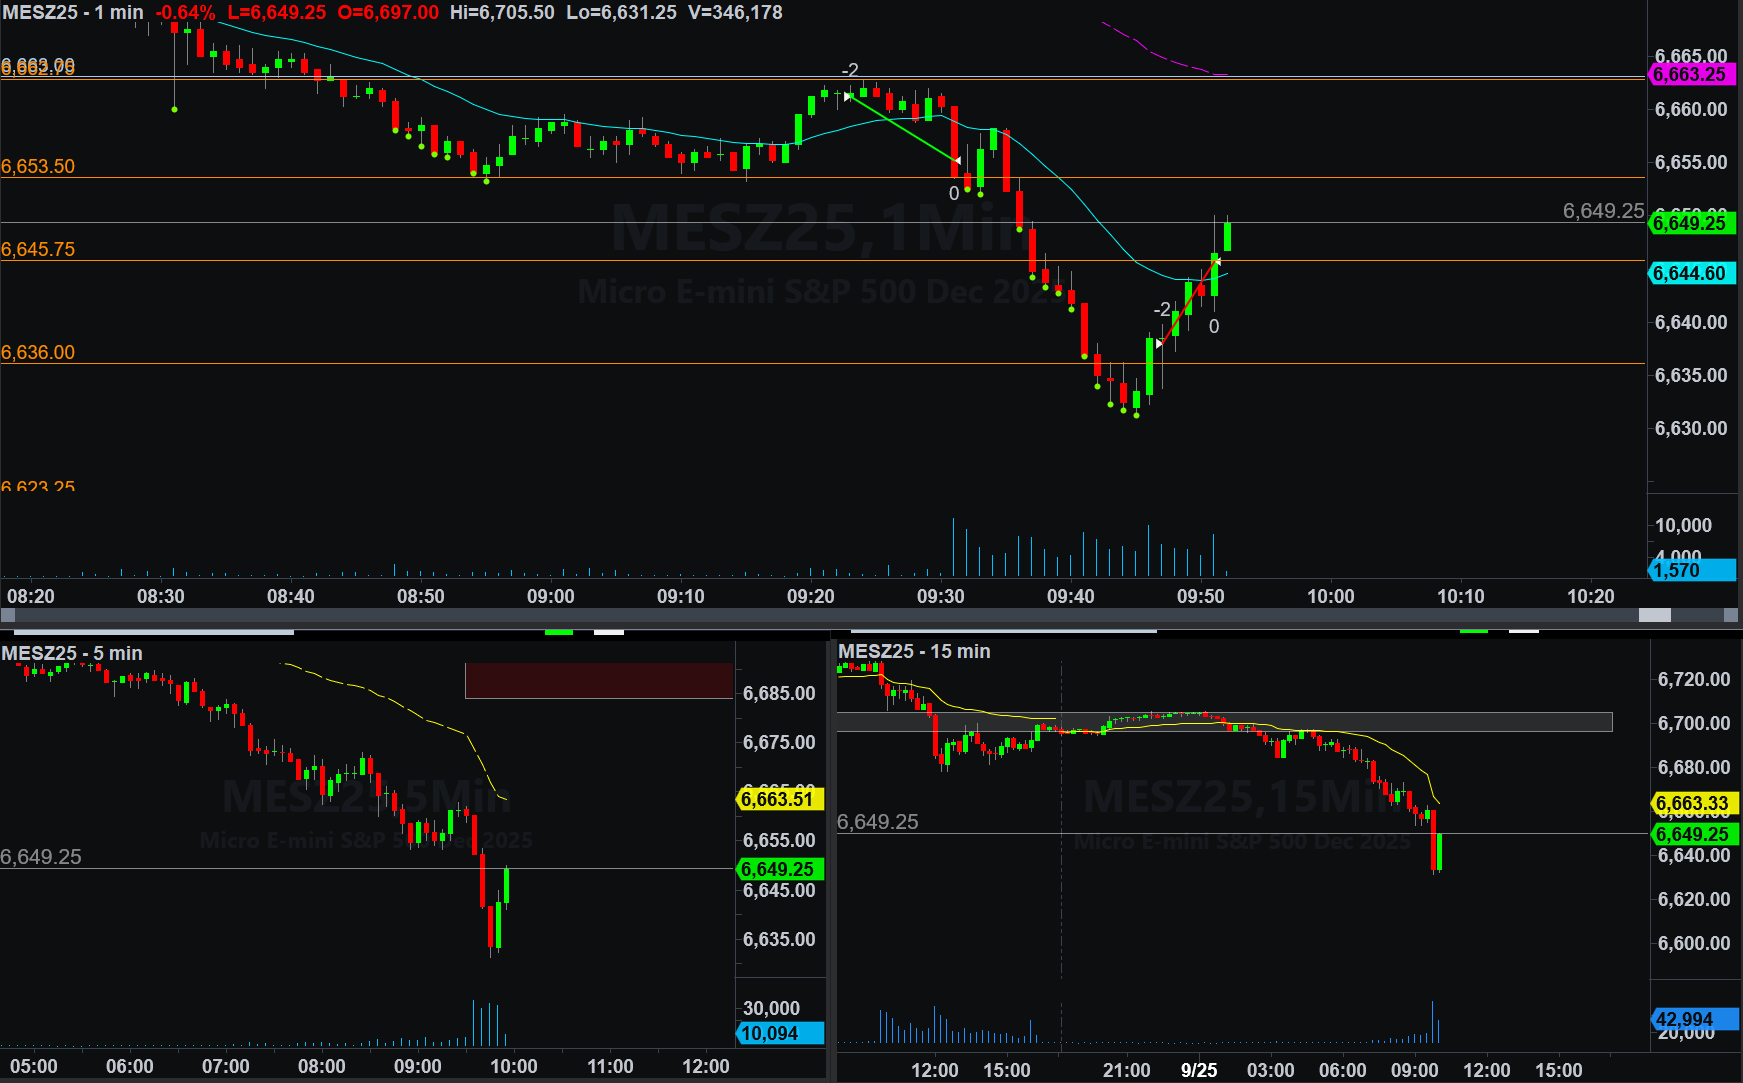Select the MESZ25 - 15 min chart title
Viewport: 1743px width, 1083px height.
[x=914, y=651]
